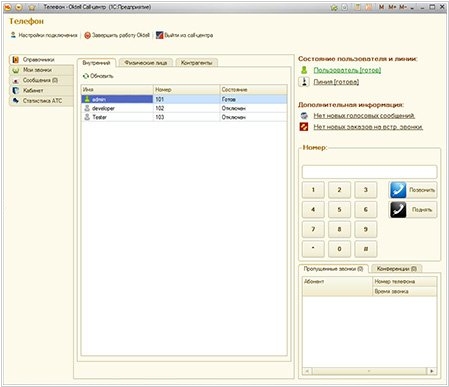Open Нет новых голосовых сообщений link
This screenshot has height=387, width=449.
coord(364,116)
